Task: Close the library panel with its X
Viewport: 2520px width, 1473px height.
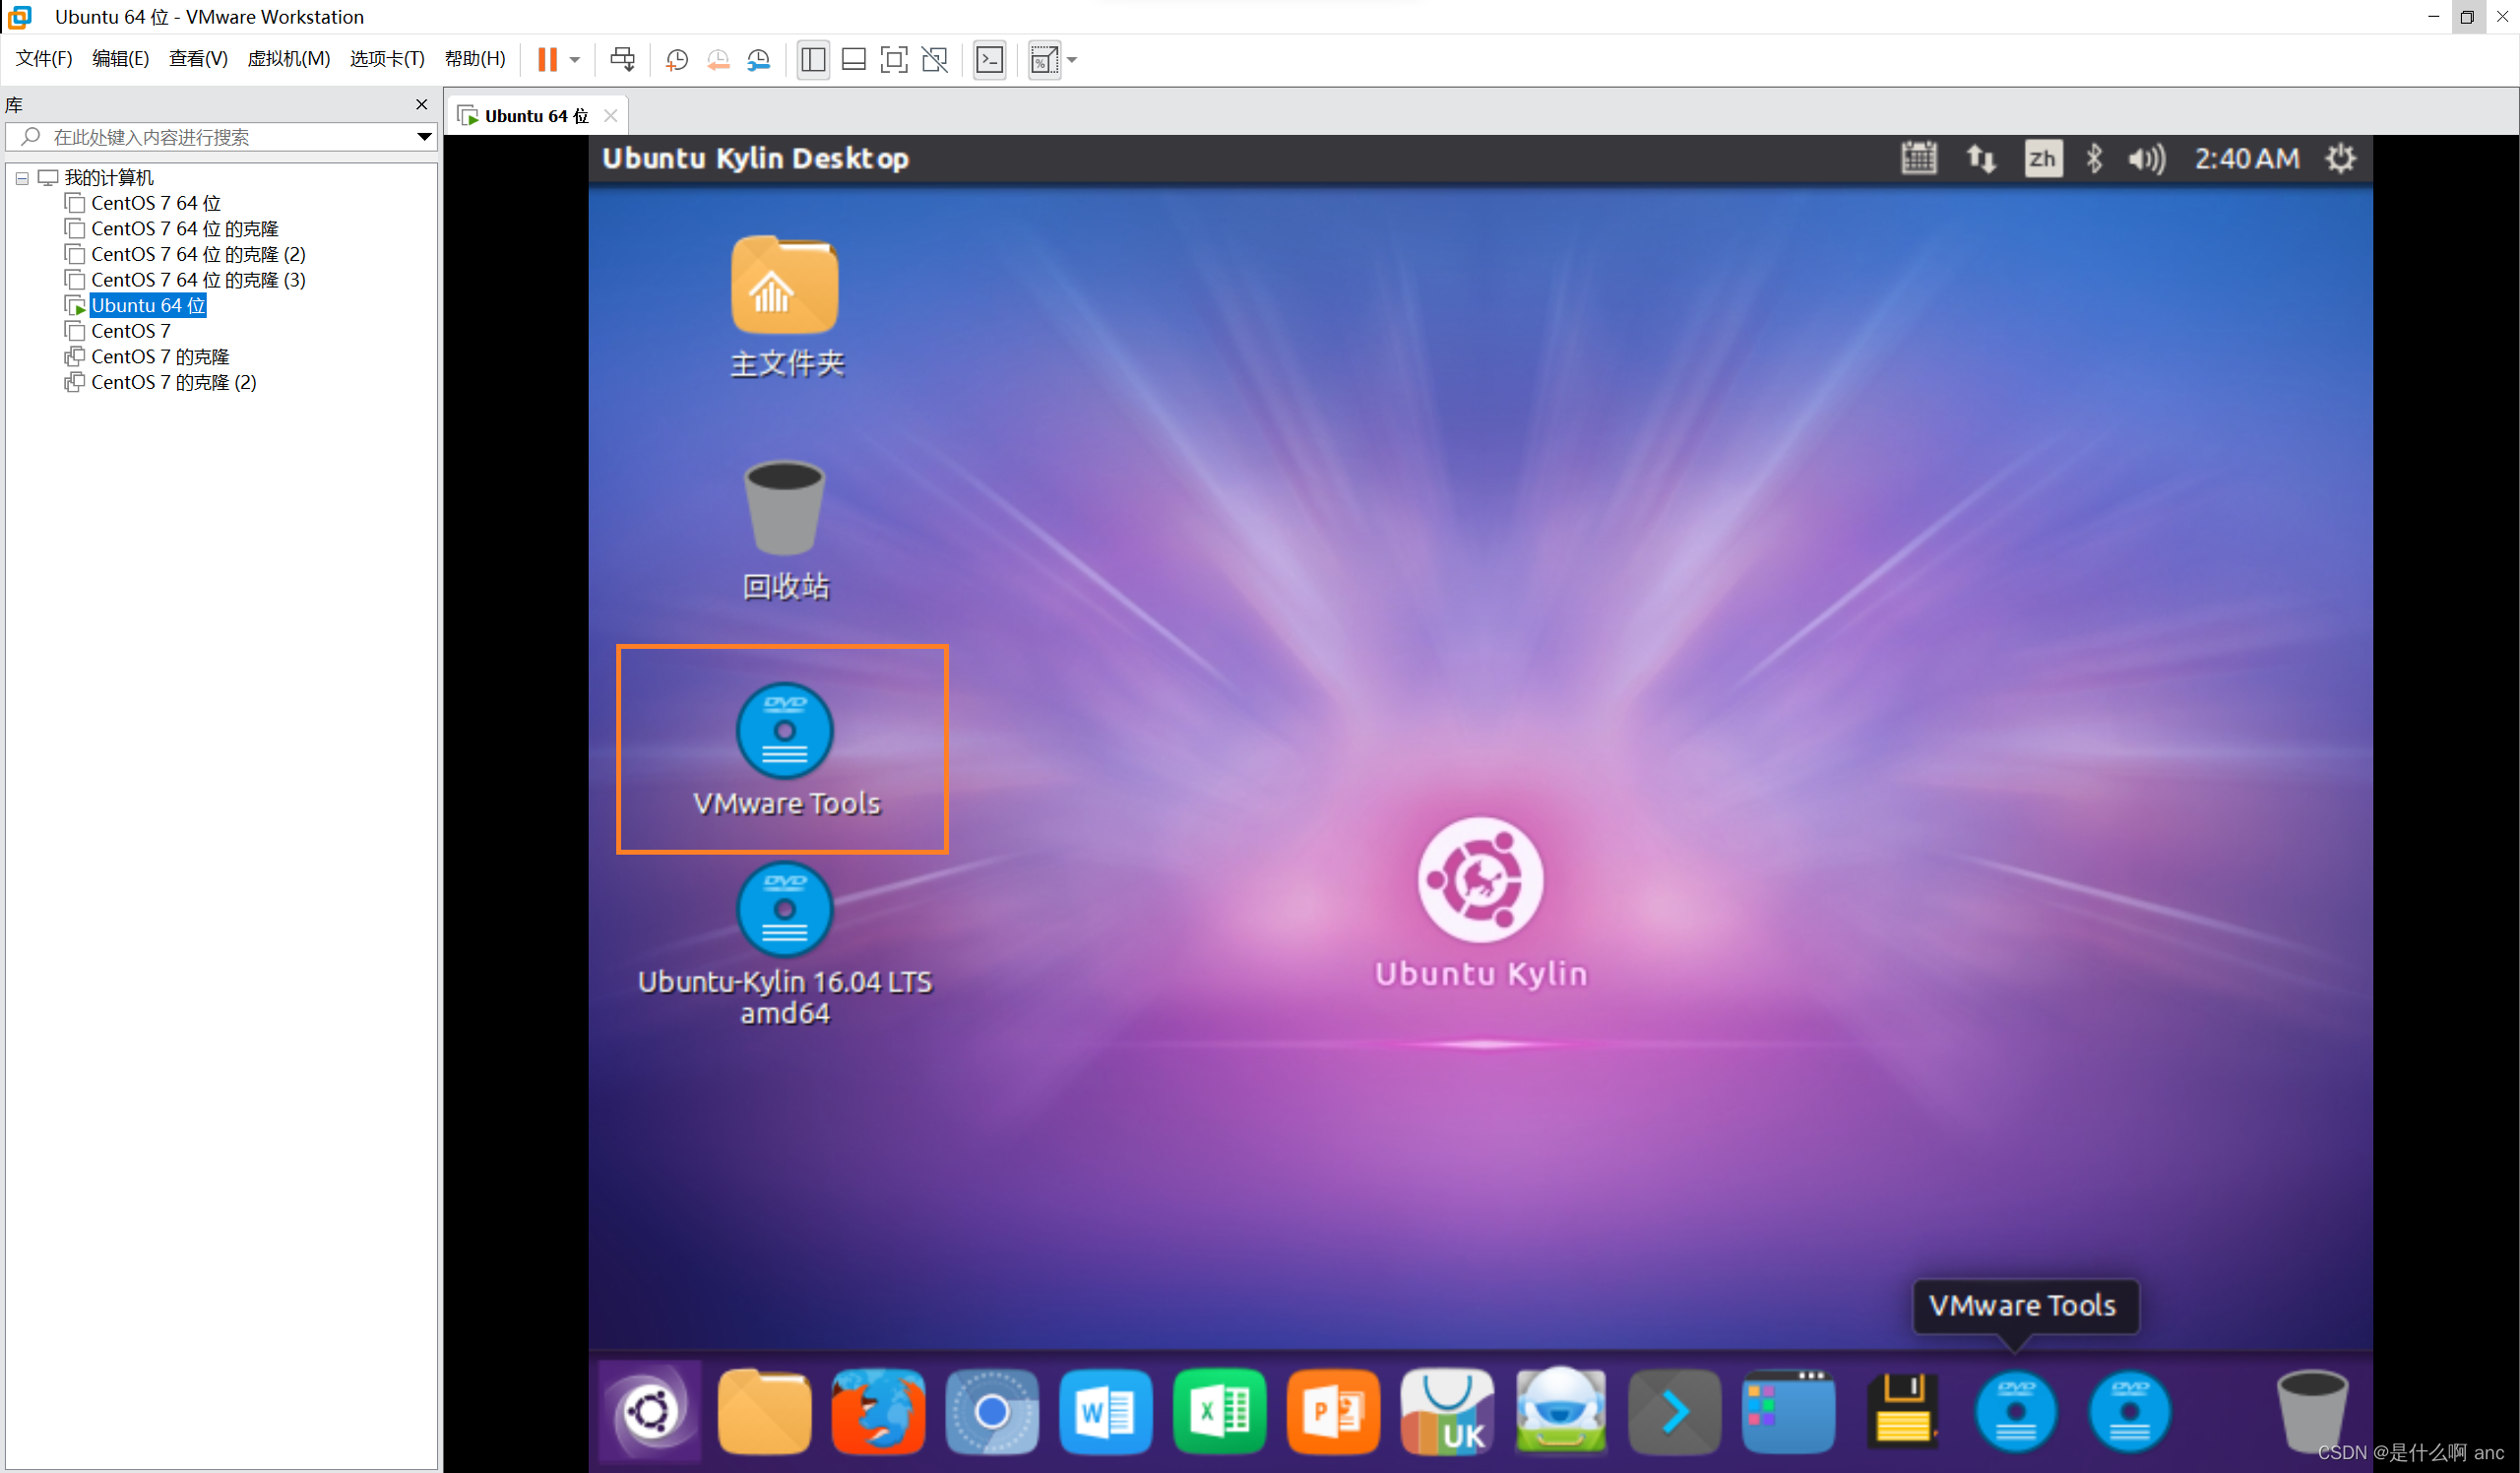Action: [x=421, y=104]
